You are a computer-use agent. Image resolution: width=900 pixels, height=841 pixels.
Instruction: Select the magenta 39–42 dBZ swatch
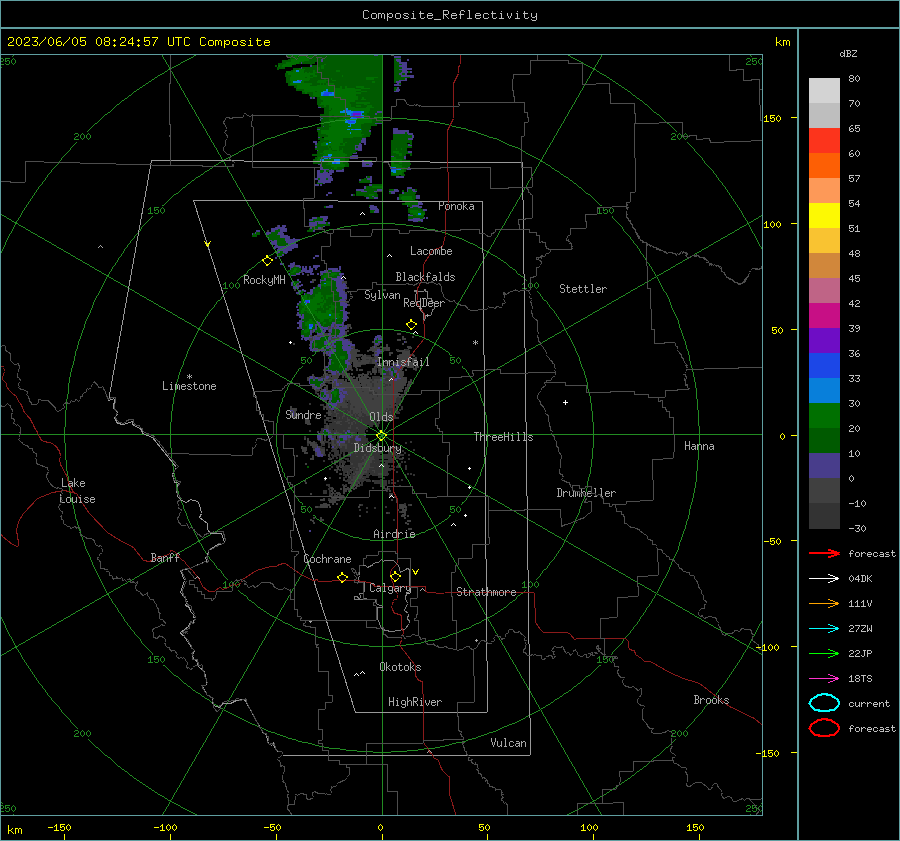click(x=824, y=316)
